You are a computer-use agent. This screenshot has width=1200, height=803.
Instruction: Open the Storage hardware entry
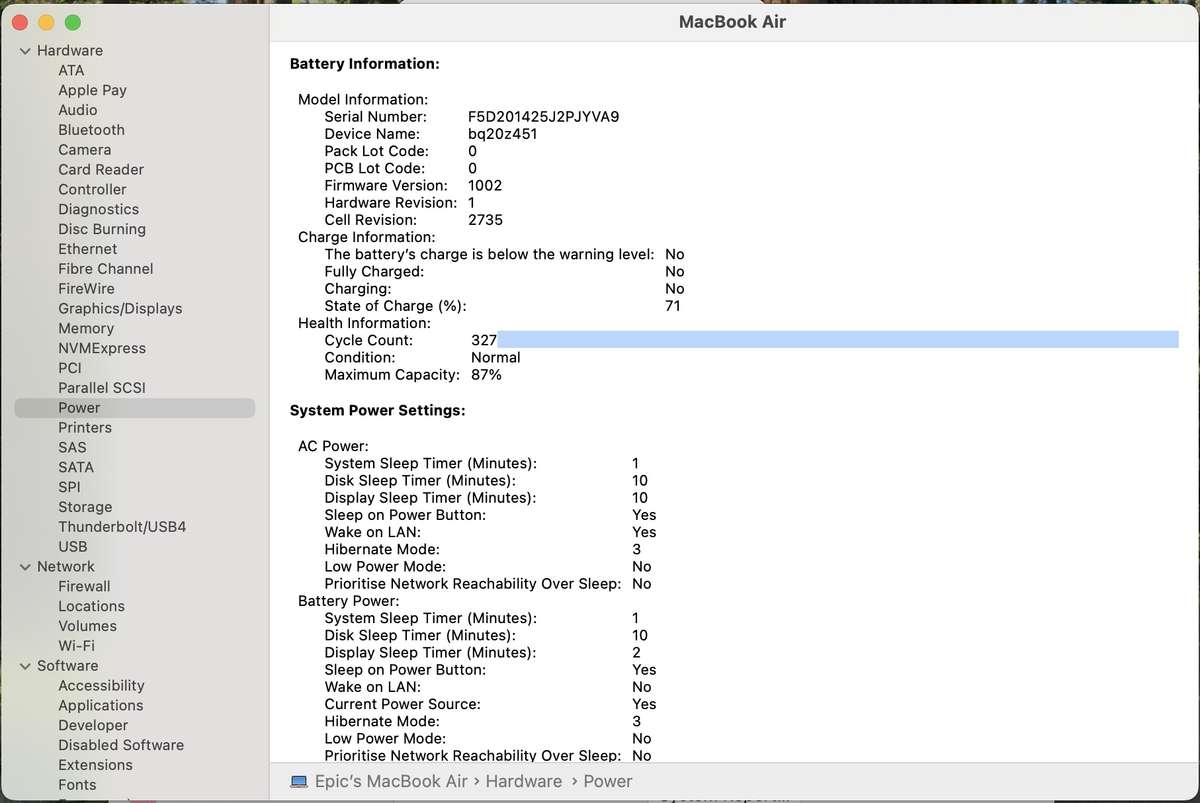(x=85, y=507)
